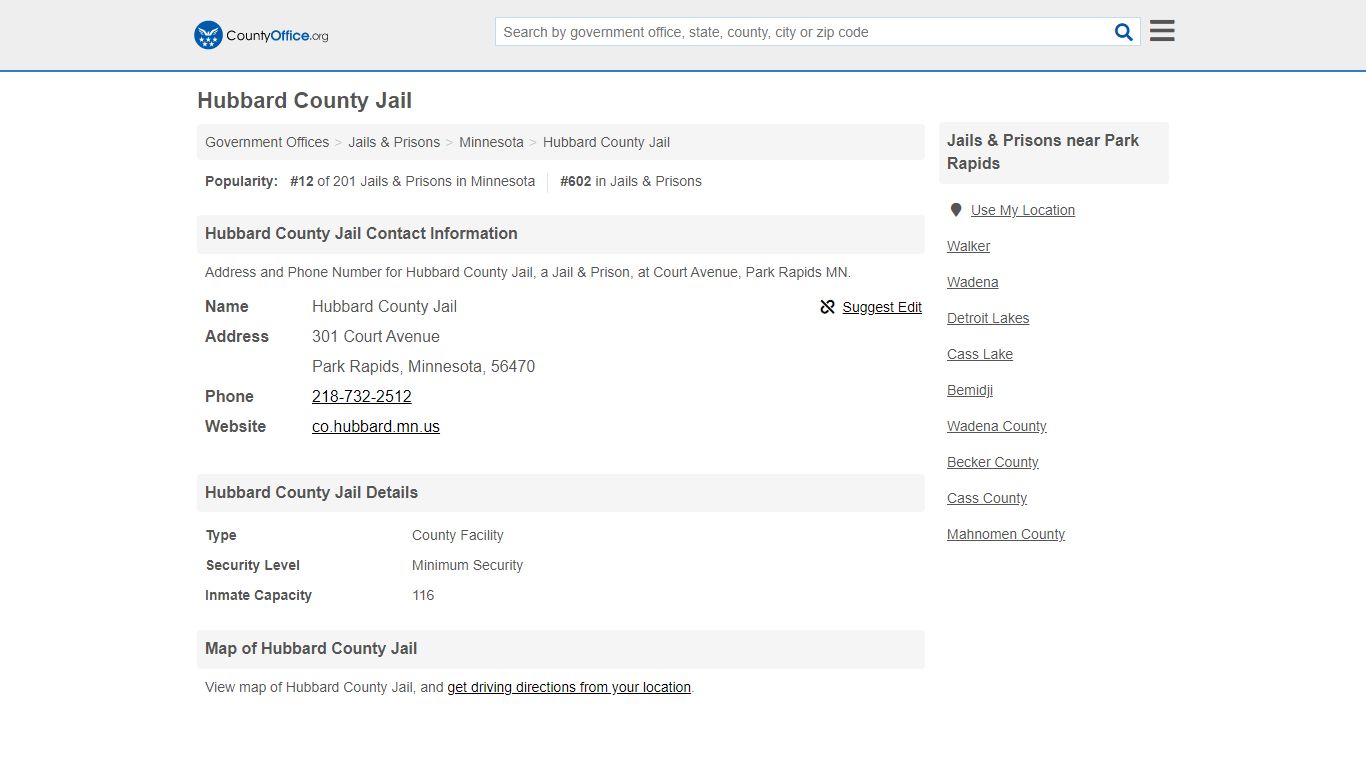Click Jails & Prisons near Park Rapids heading
This screenshot has height=768, width=1366.
tap(1043, 152)
